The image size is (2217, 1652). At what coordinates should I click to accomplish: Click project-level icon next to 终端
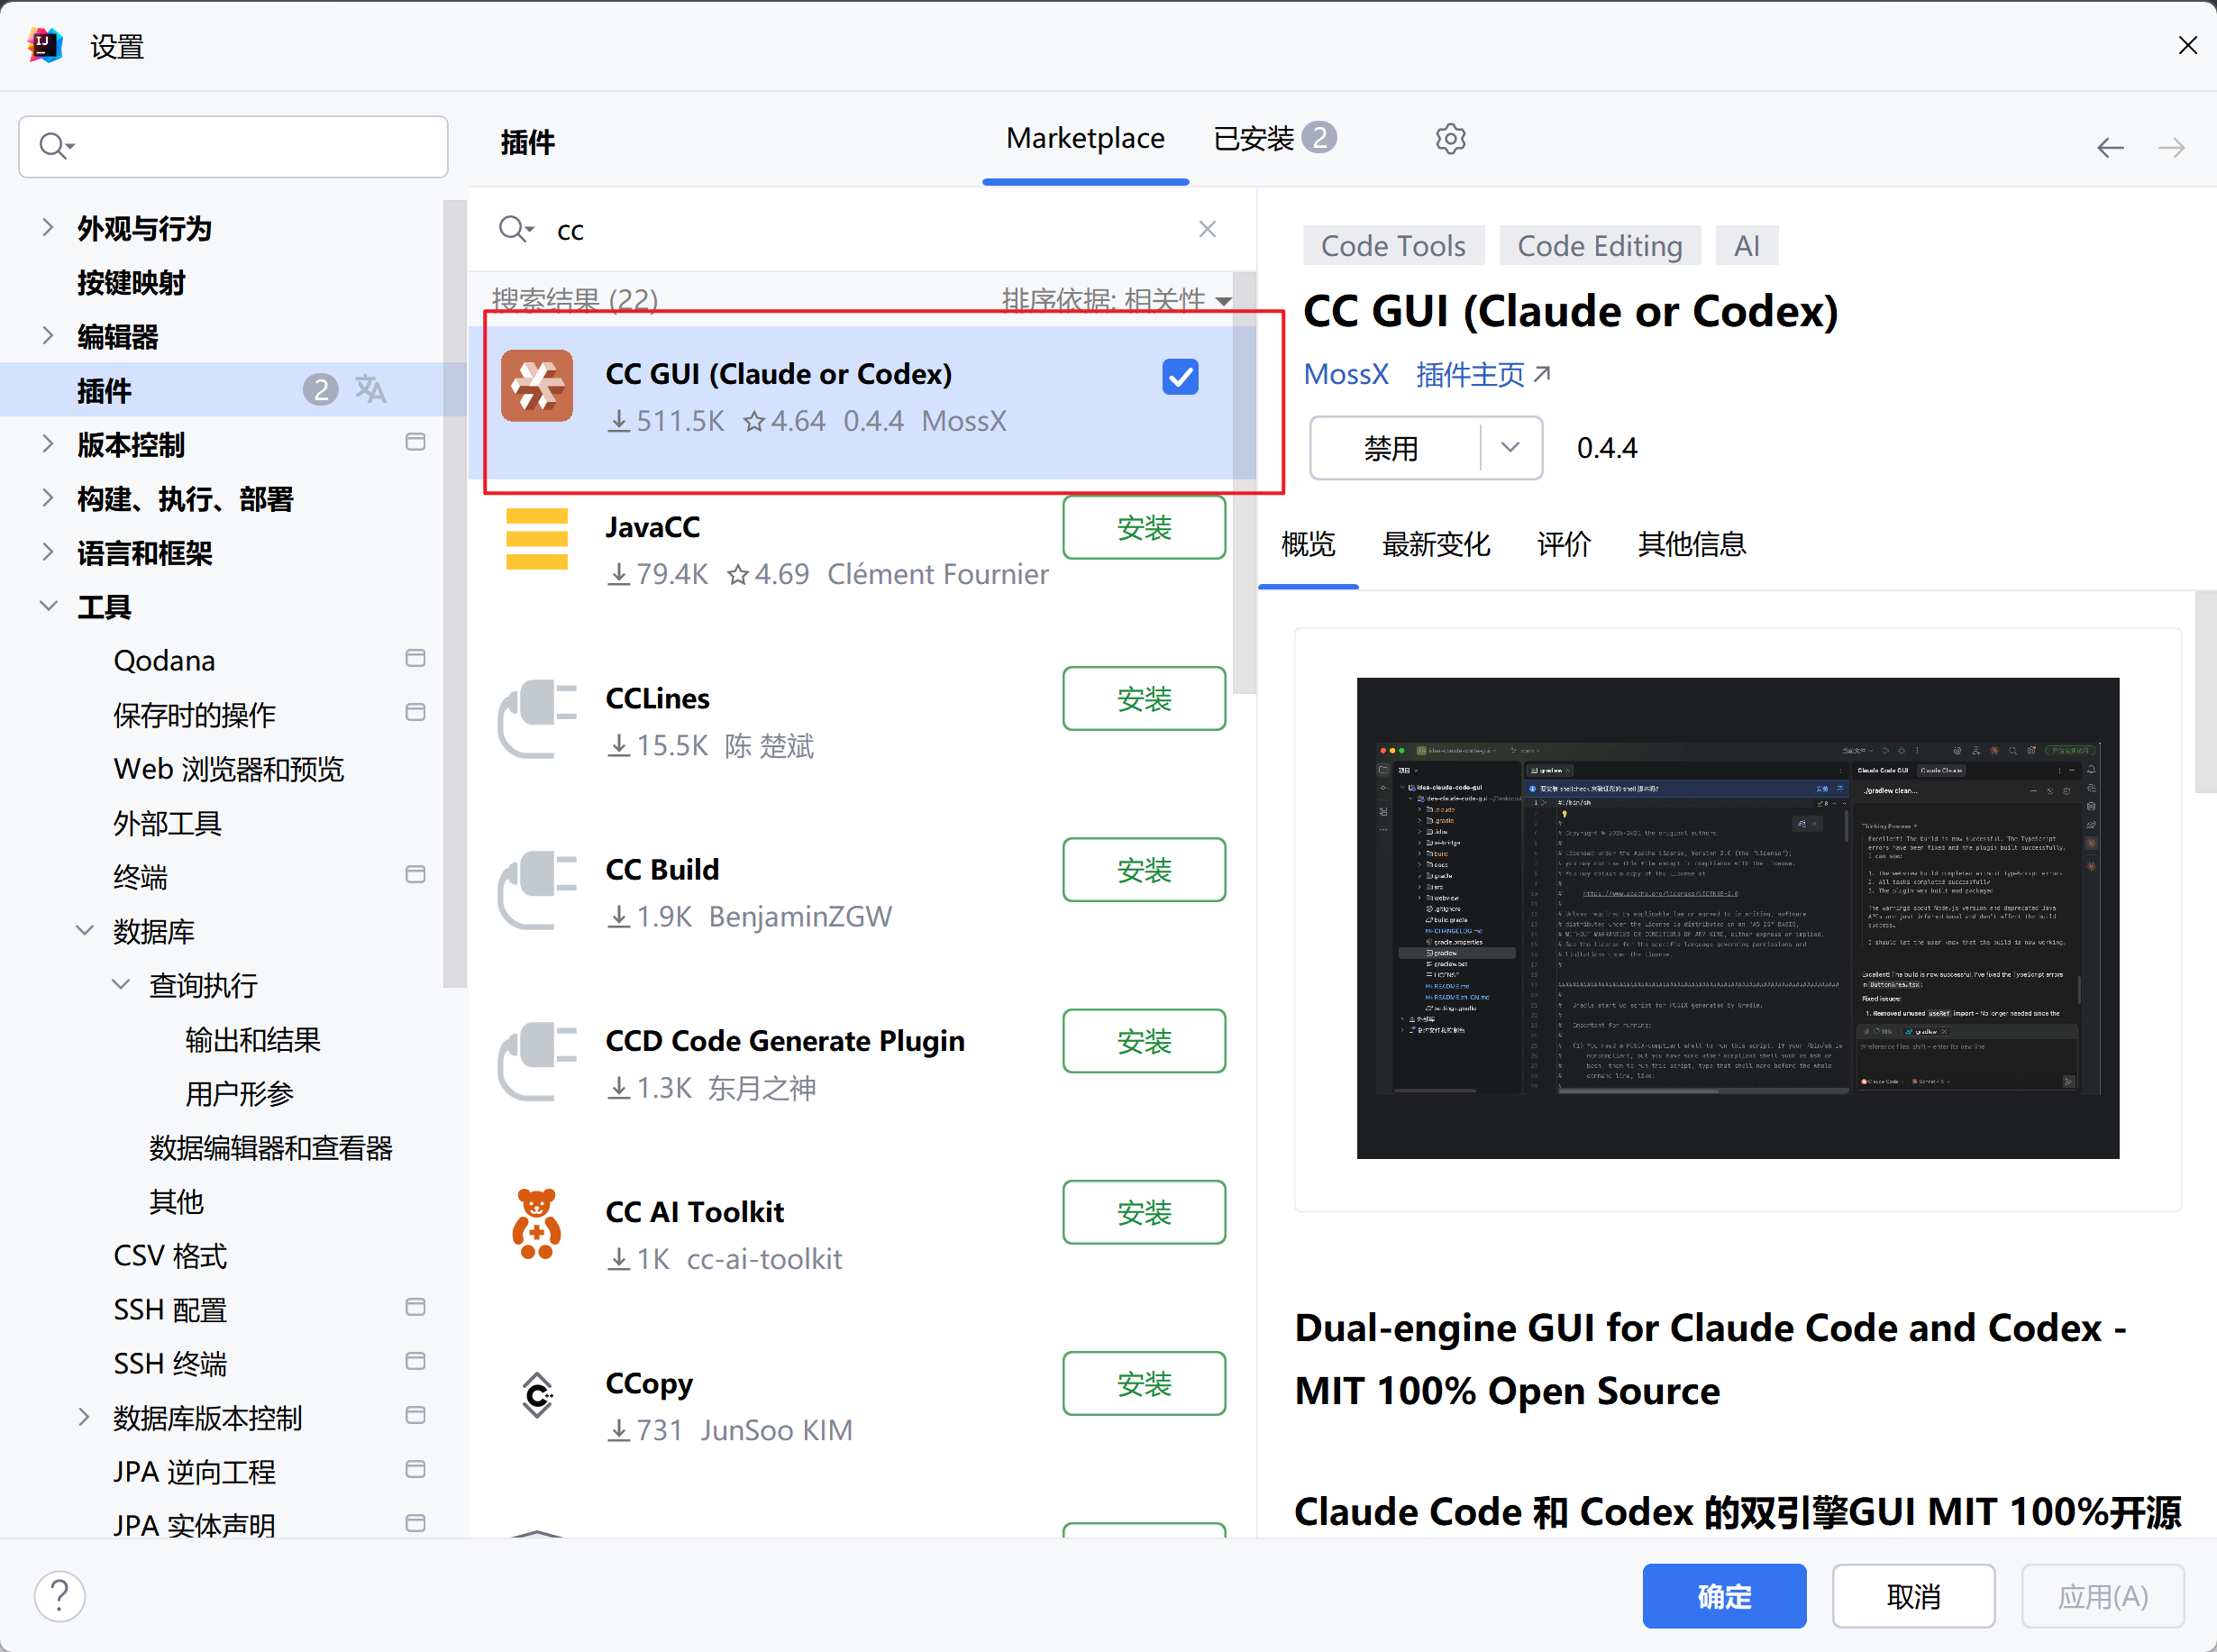click(415, 874)
